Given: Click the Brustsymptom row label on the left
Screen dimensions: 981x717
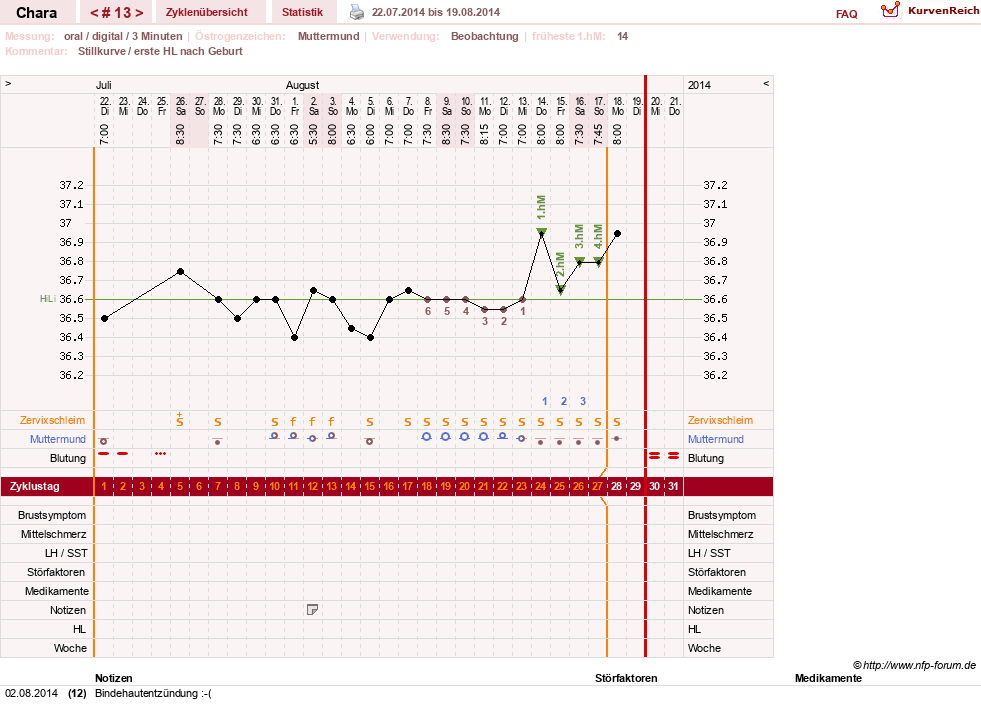Looking at the screenshot, I should 52,516.
